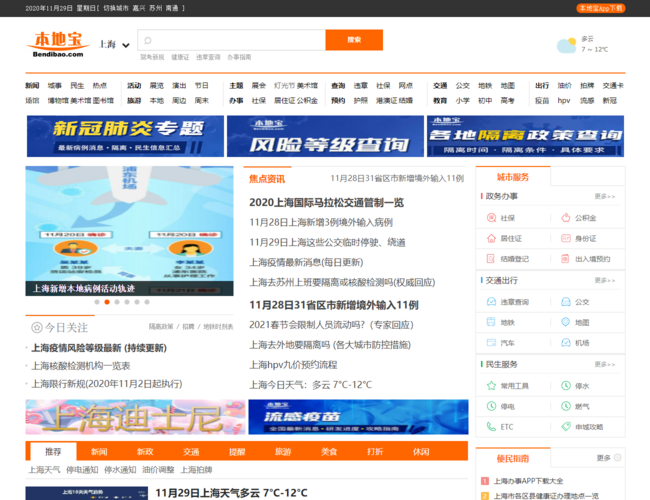The height and width of the screenshot is (500, 650).
Task: Click 本地宝App下载 button
Action: pos(601,8)
